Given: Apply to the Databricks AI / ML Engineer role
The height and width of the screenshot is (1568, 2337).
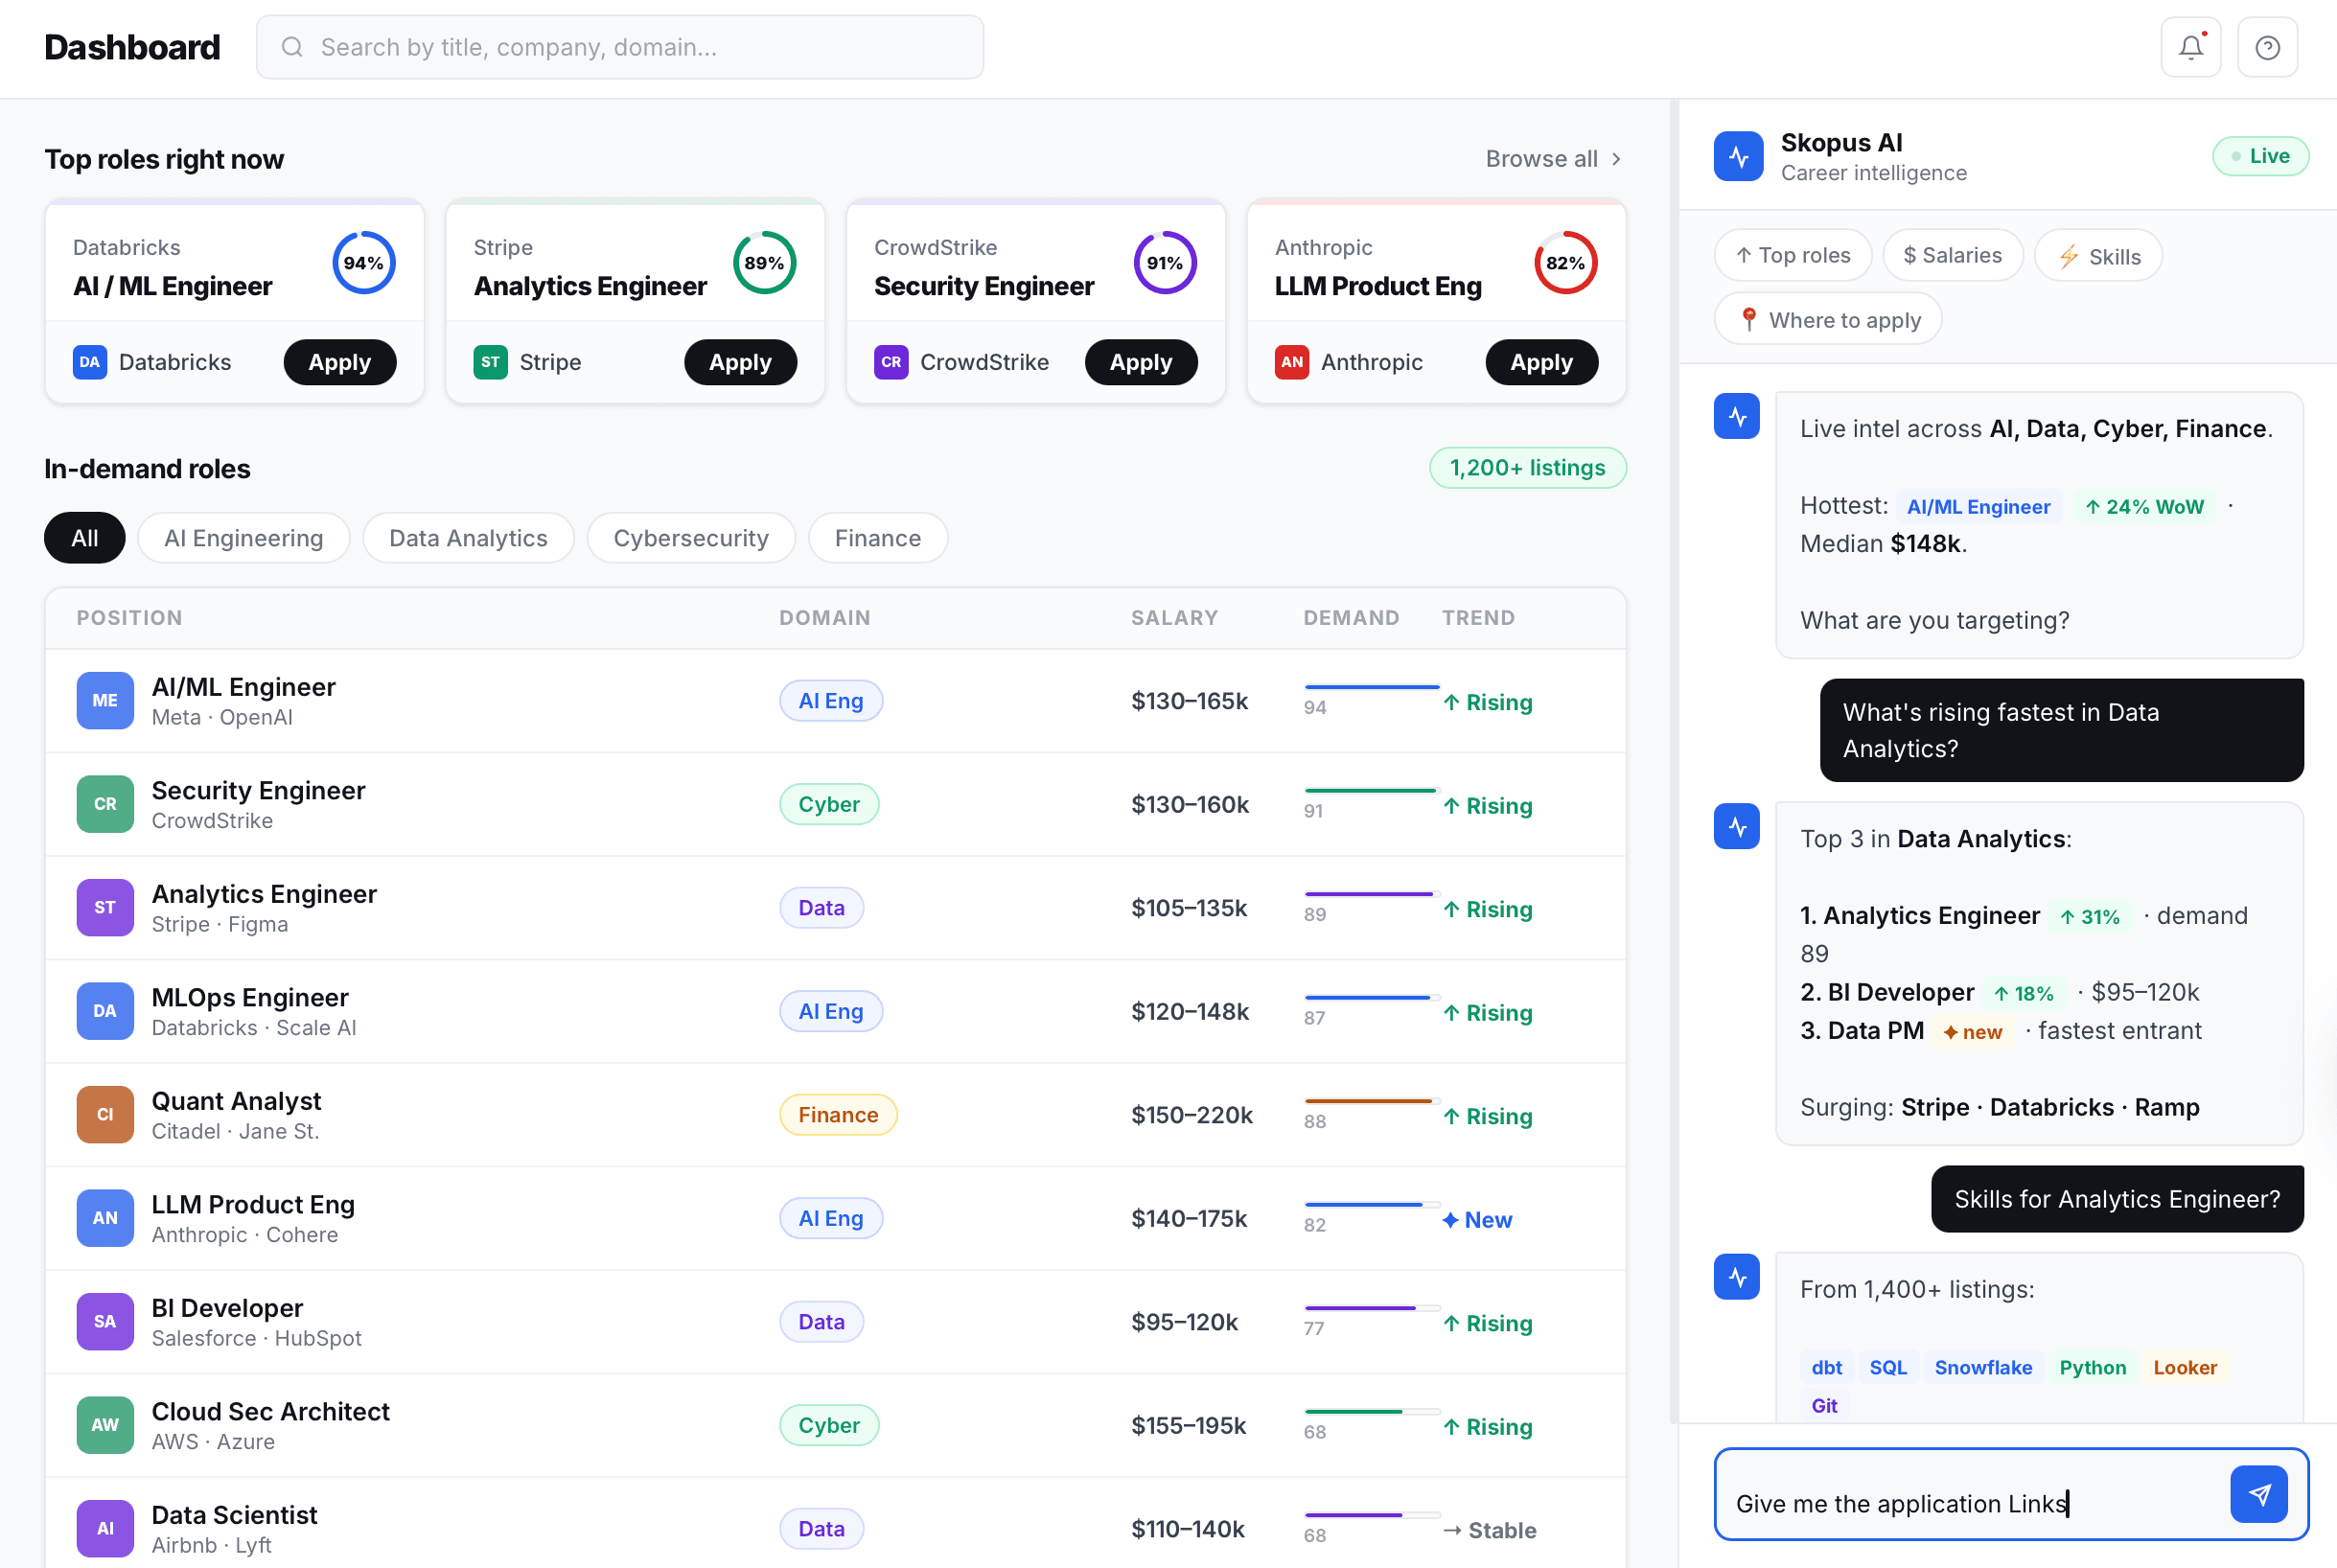Looking at the screenshot, I should [x=340, y=362].
